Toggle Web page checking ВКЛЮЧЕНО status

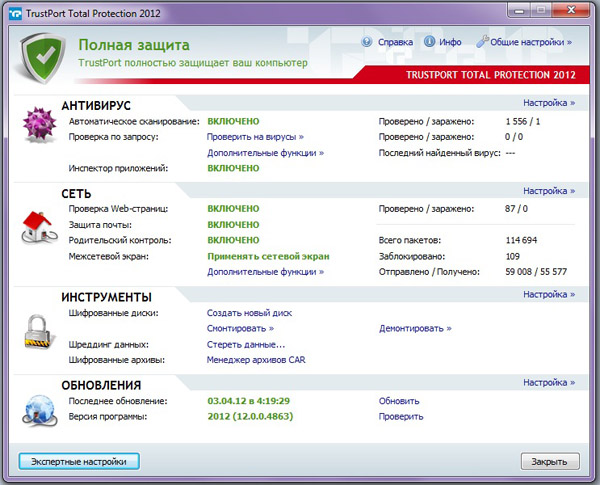[232, 208]
